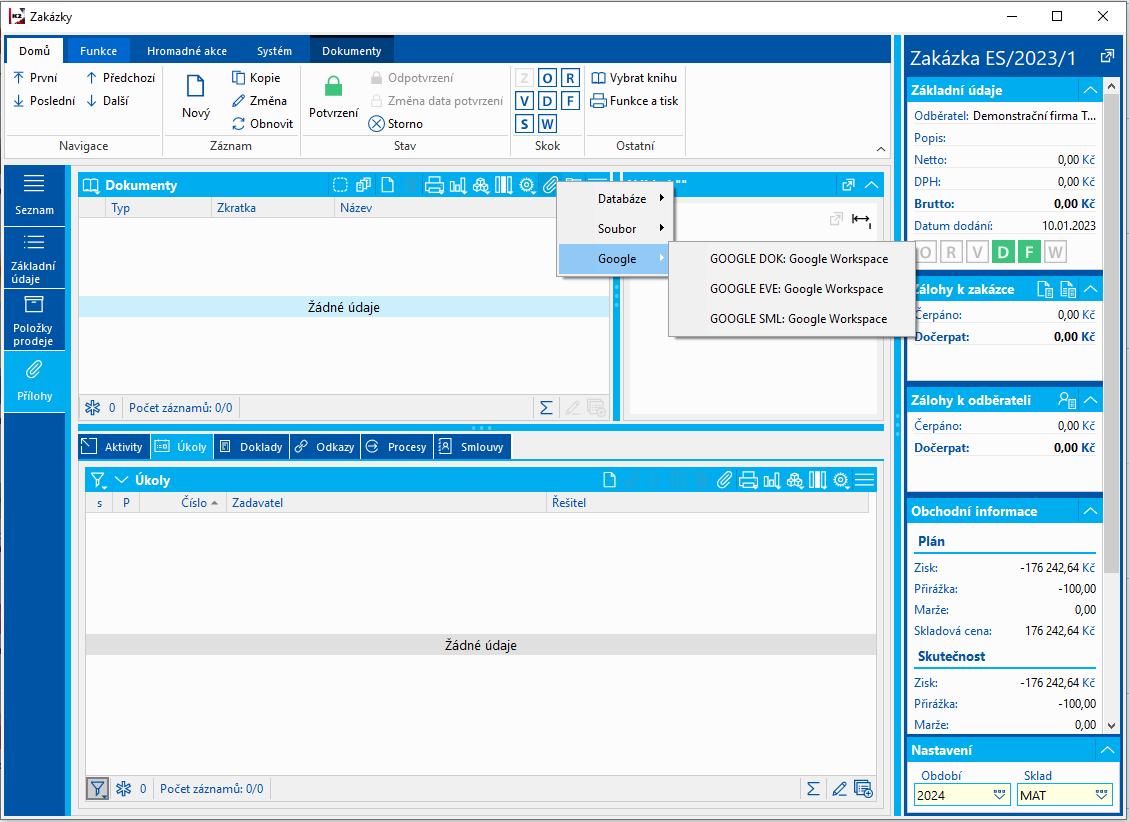Viewport: 1129px width, 822px height.
Task: Click the gear settings icon in Dokumenty toolbar
Action: (x=527, y=185)
